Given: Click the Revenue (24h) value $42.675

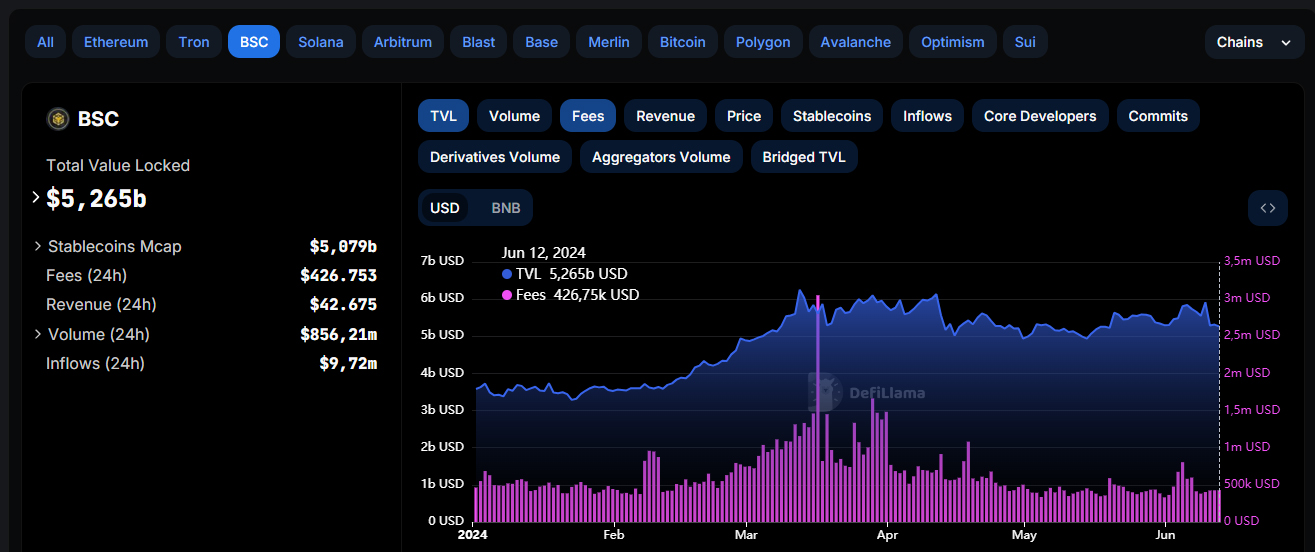Looking at the screenshot, I should (343, 304).
